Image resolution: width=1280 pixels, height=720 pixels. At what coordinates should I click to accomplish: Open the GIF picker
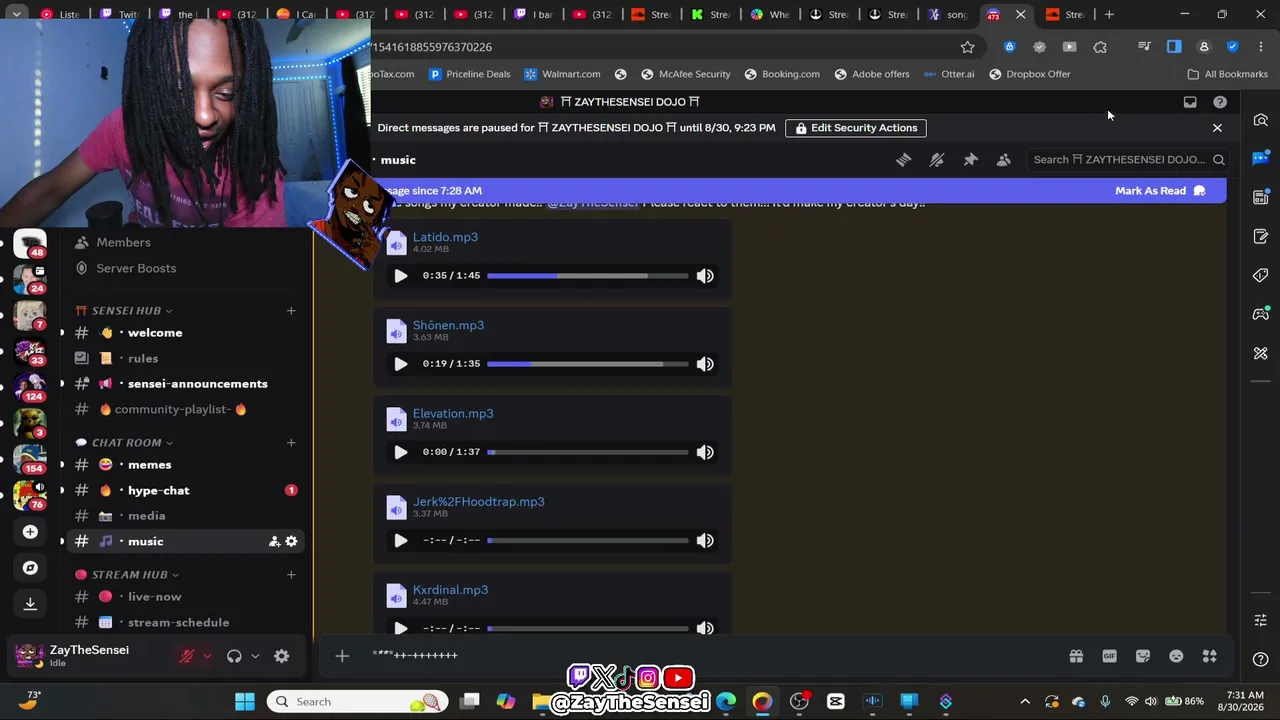click(x=1109, y=656)
